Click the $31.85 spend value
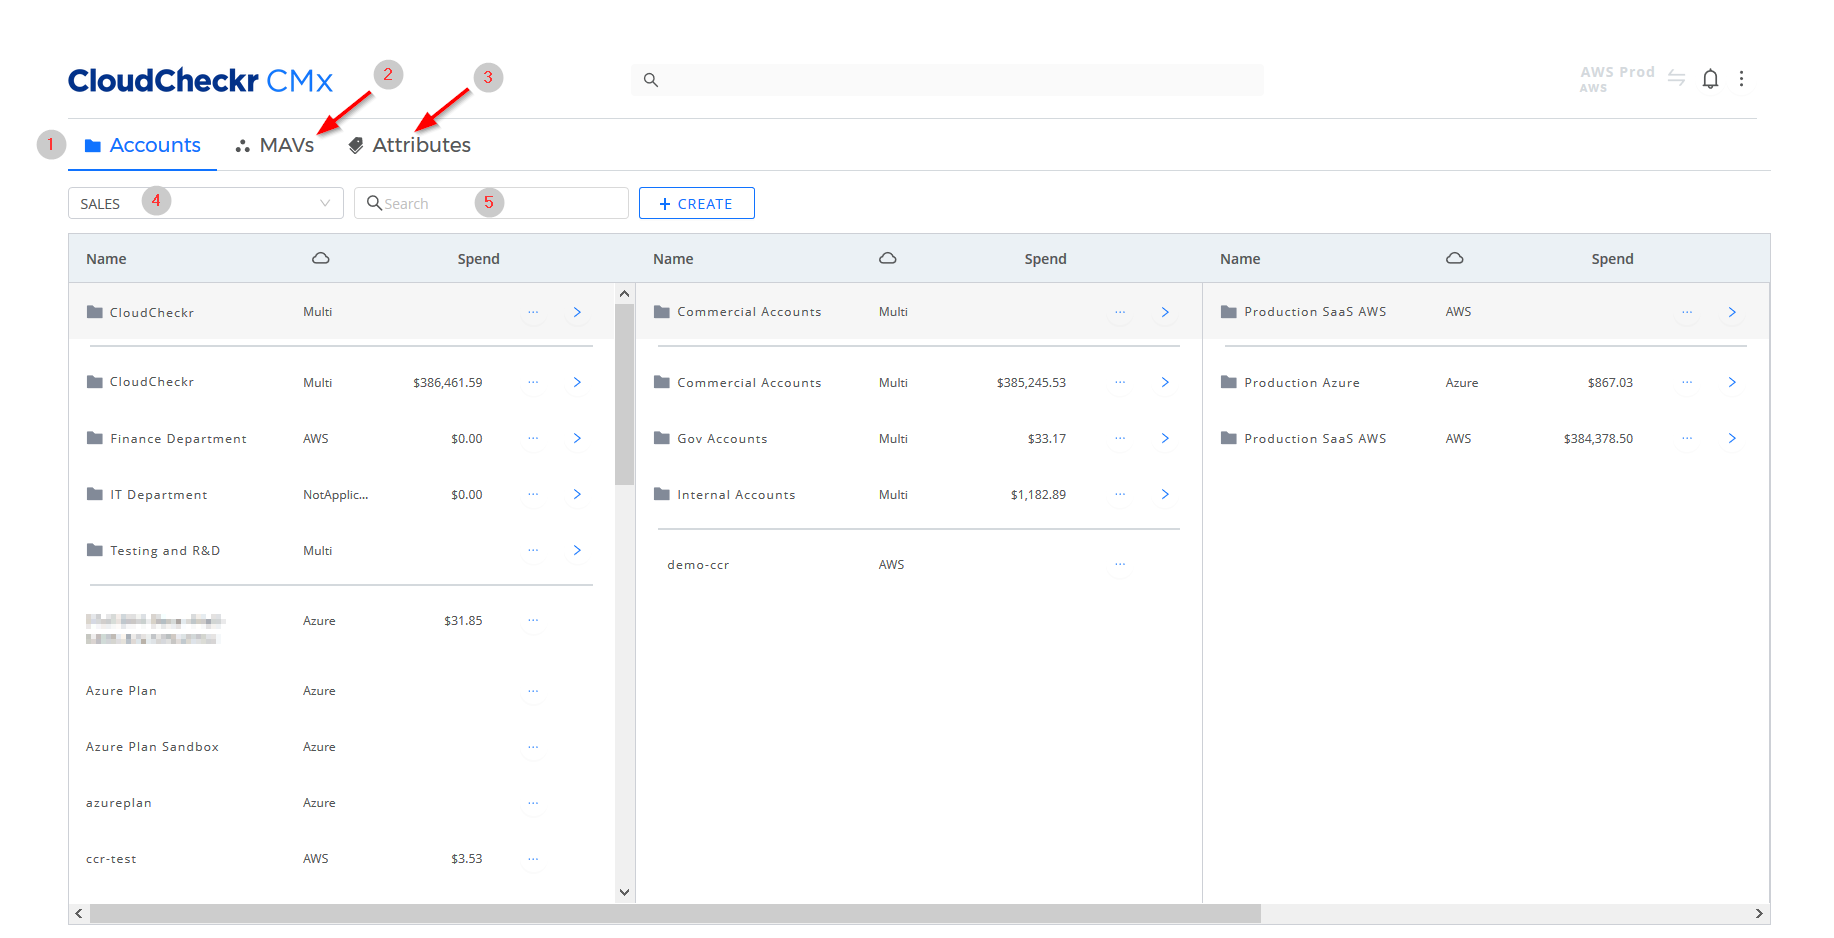 tap(463, 620)
